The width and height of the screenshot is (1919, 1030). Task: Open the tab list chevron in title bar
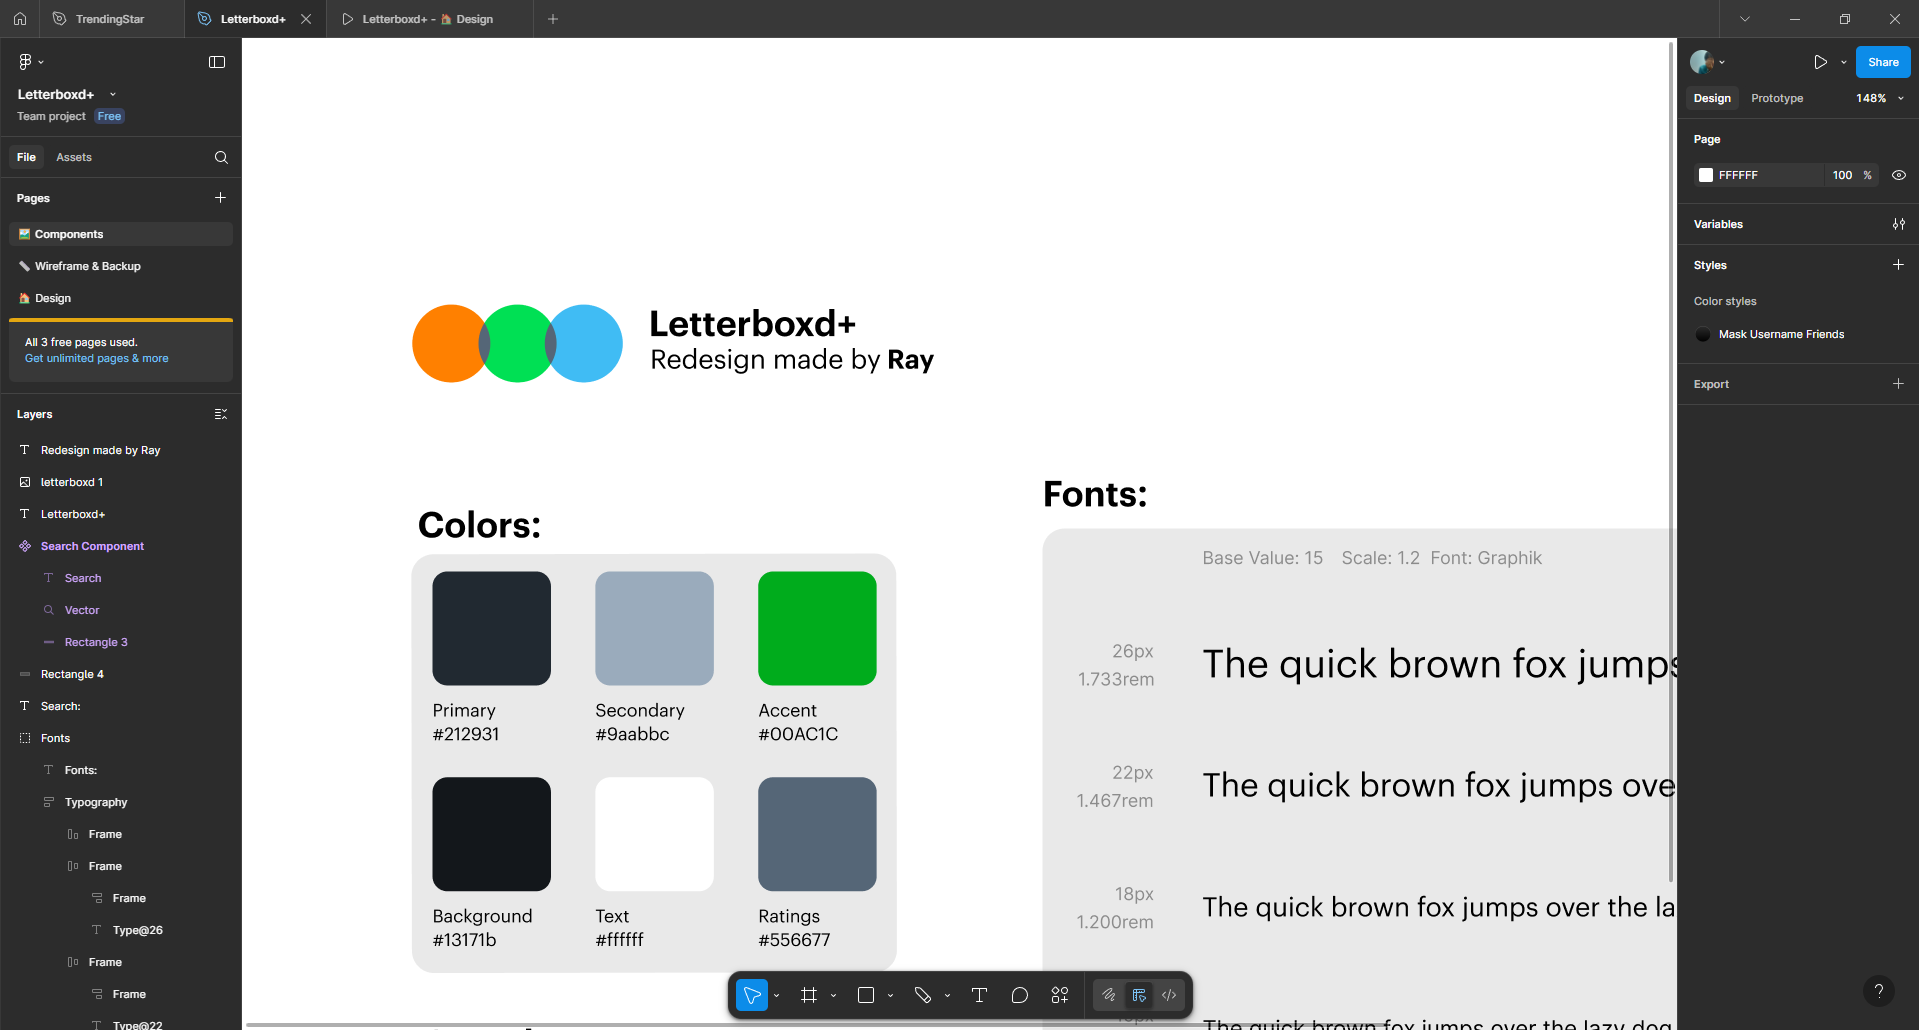click(1745, 19)
